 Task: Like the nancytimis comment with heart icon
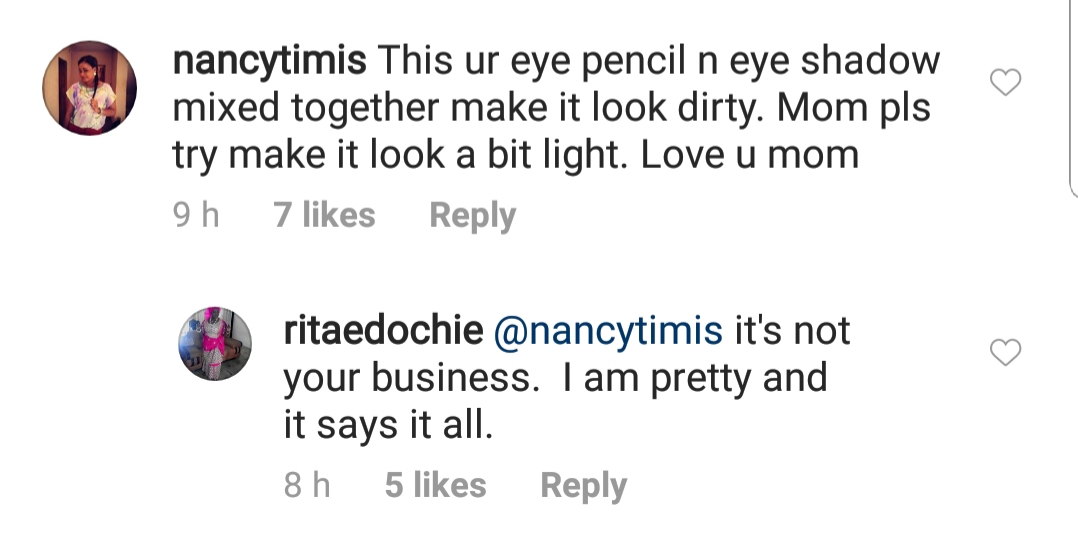click(x=1004, y=83)
